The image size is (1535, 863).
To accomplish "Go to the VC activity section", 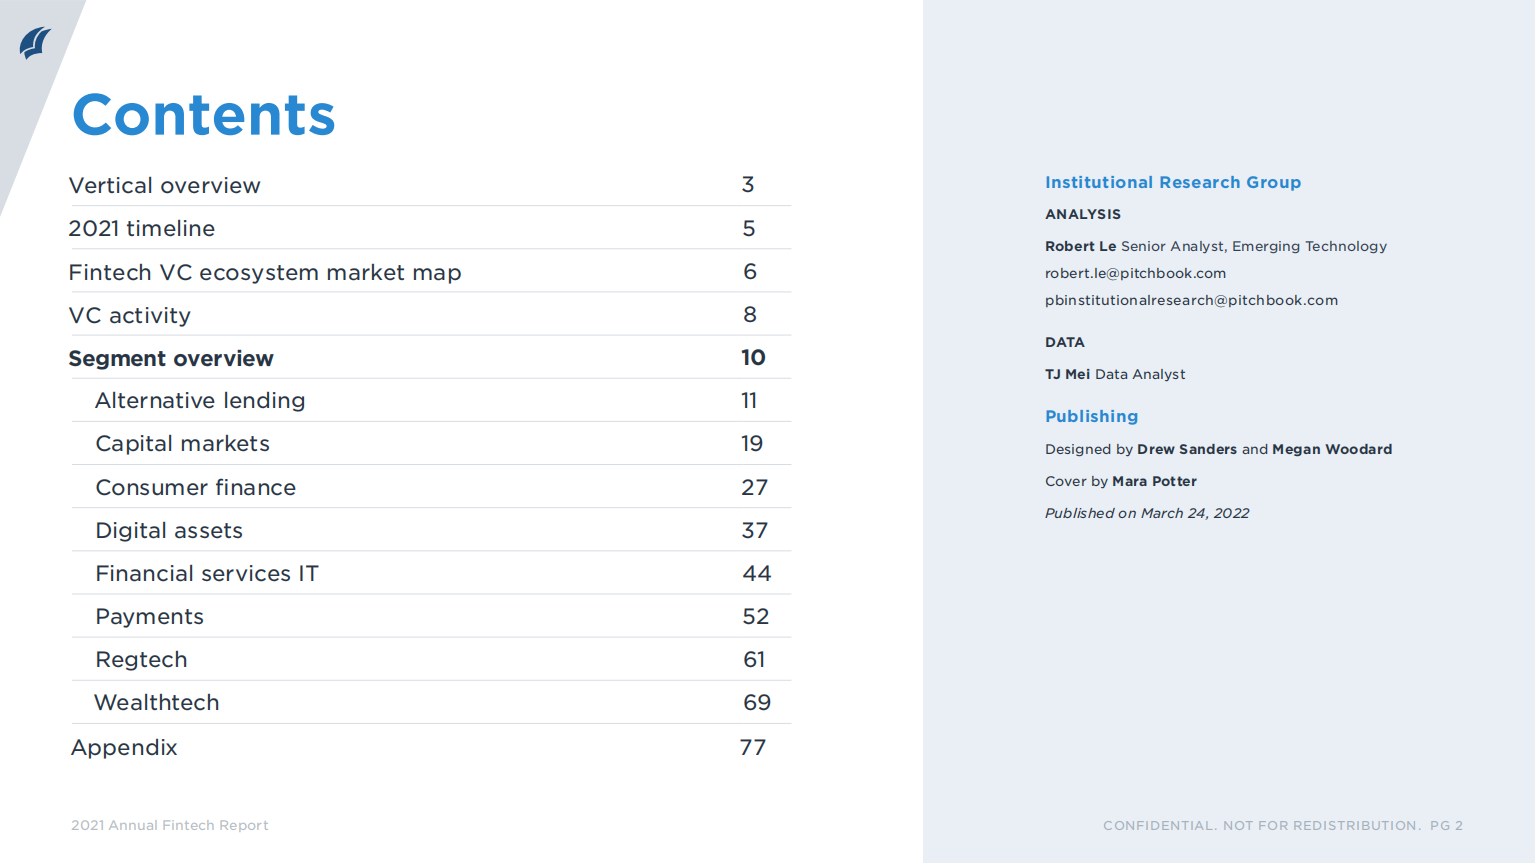I will click(130, 316).
